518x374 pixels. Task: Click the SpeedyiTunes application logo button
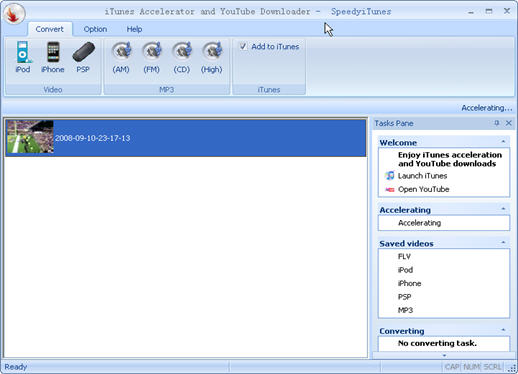pos(14,14)
